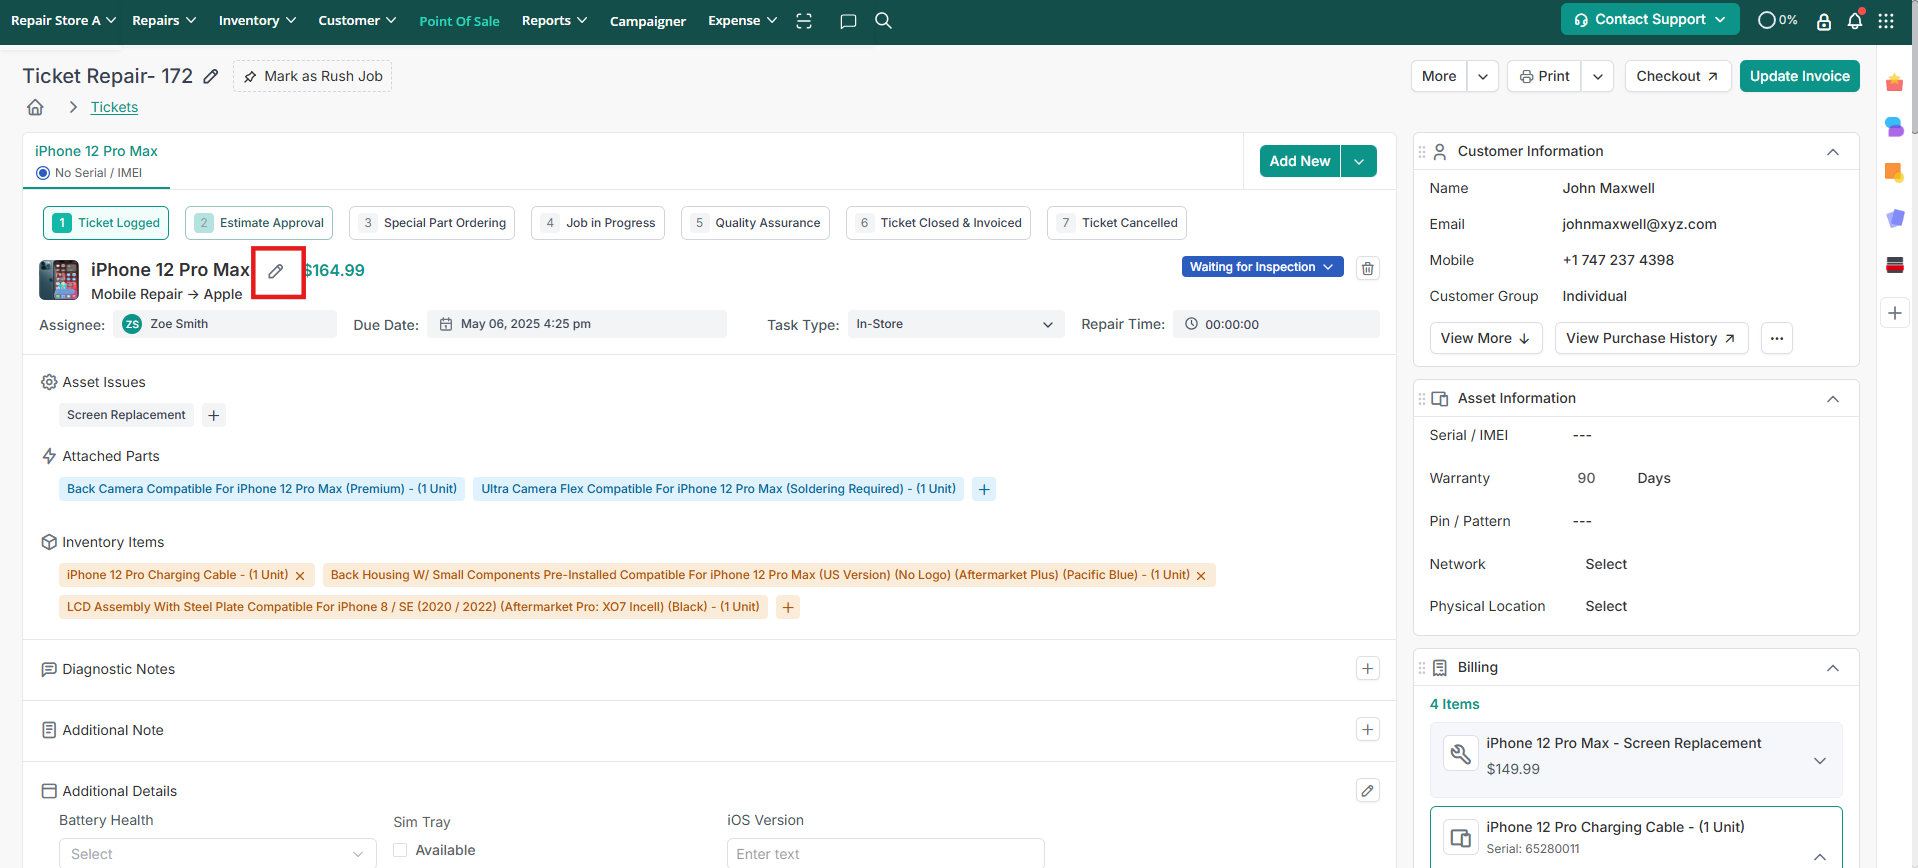The width and height of the screenshot is (1918, 868).
Task: Click the 0% progress circle indicator
Action: click(x=1777, y=20)
